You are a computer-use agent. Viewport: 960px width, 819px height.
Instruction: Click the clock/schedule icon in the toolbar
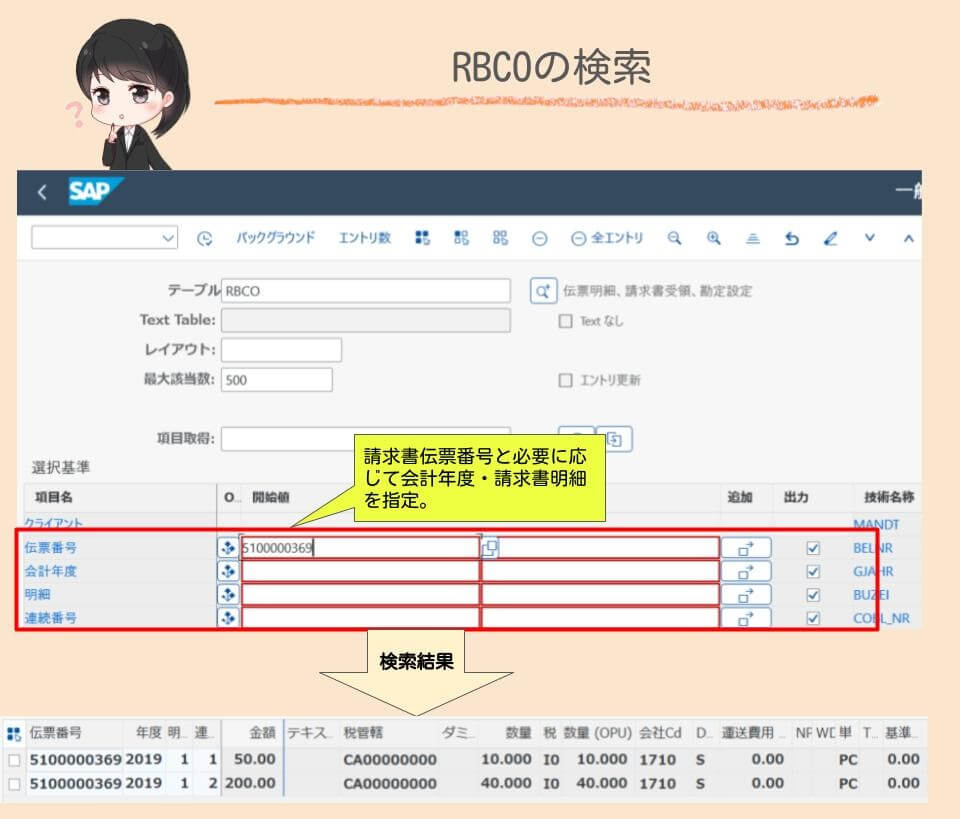(x=205, y=237)
